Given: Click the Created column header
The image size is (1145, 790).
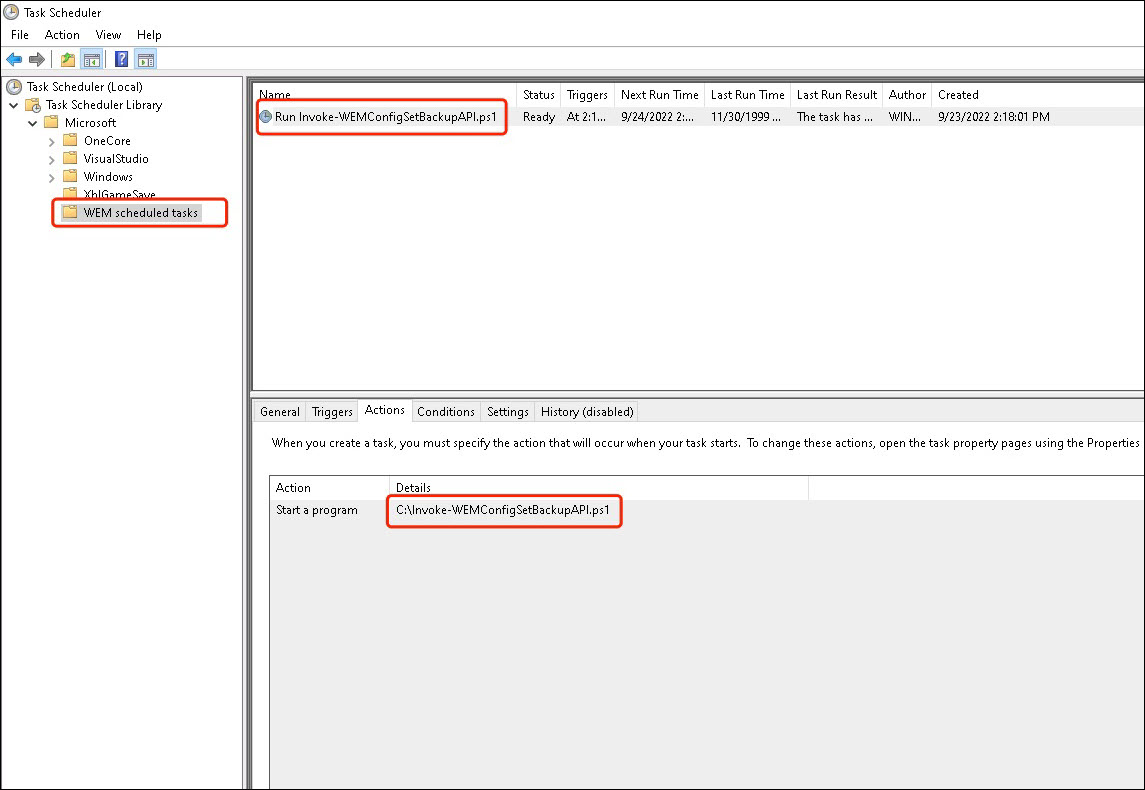Looking at the screenshot, I should point(958,95).
